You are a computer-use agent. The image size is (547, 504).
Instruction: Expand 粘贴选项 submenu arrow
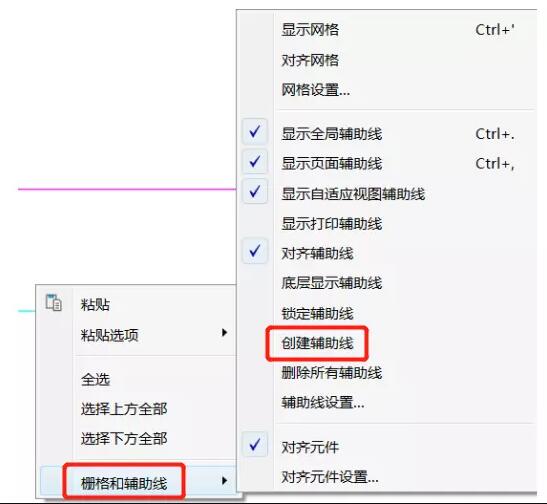[225, 333]
